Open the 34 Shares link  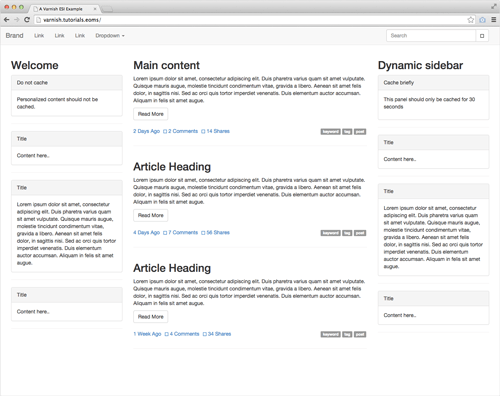point(219,334)
